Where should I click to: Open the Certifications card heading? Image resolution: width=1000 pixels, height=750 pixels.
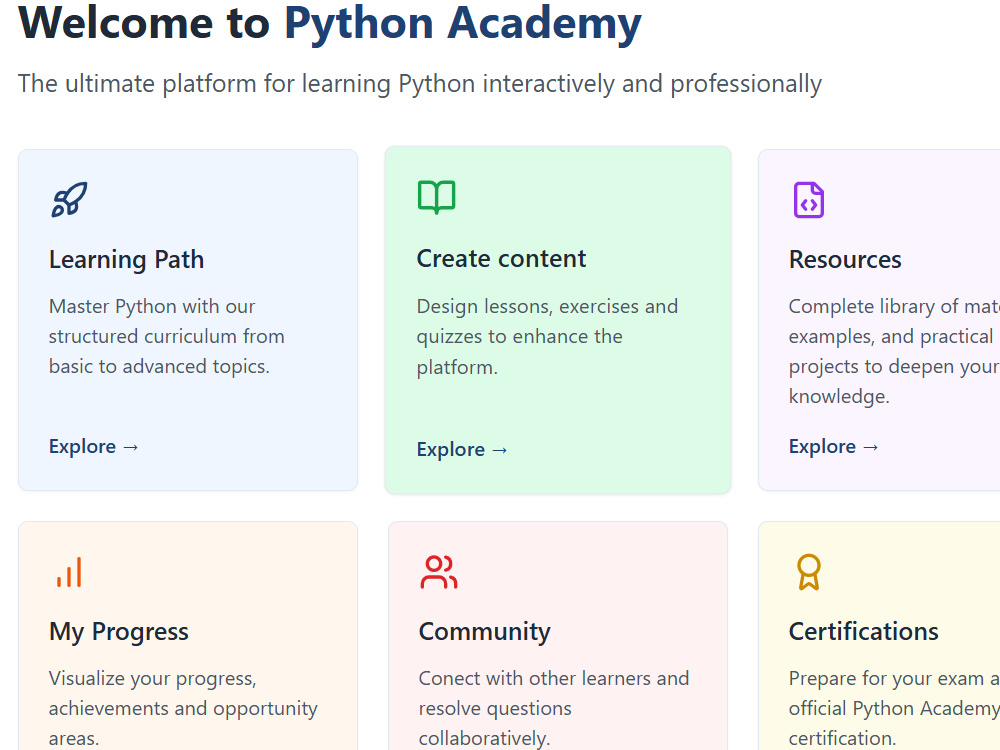point(864,631)
